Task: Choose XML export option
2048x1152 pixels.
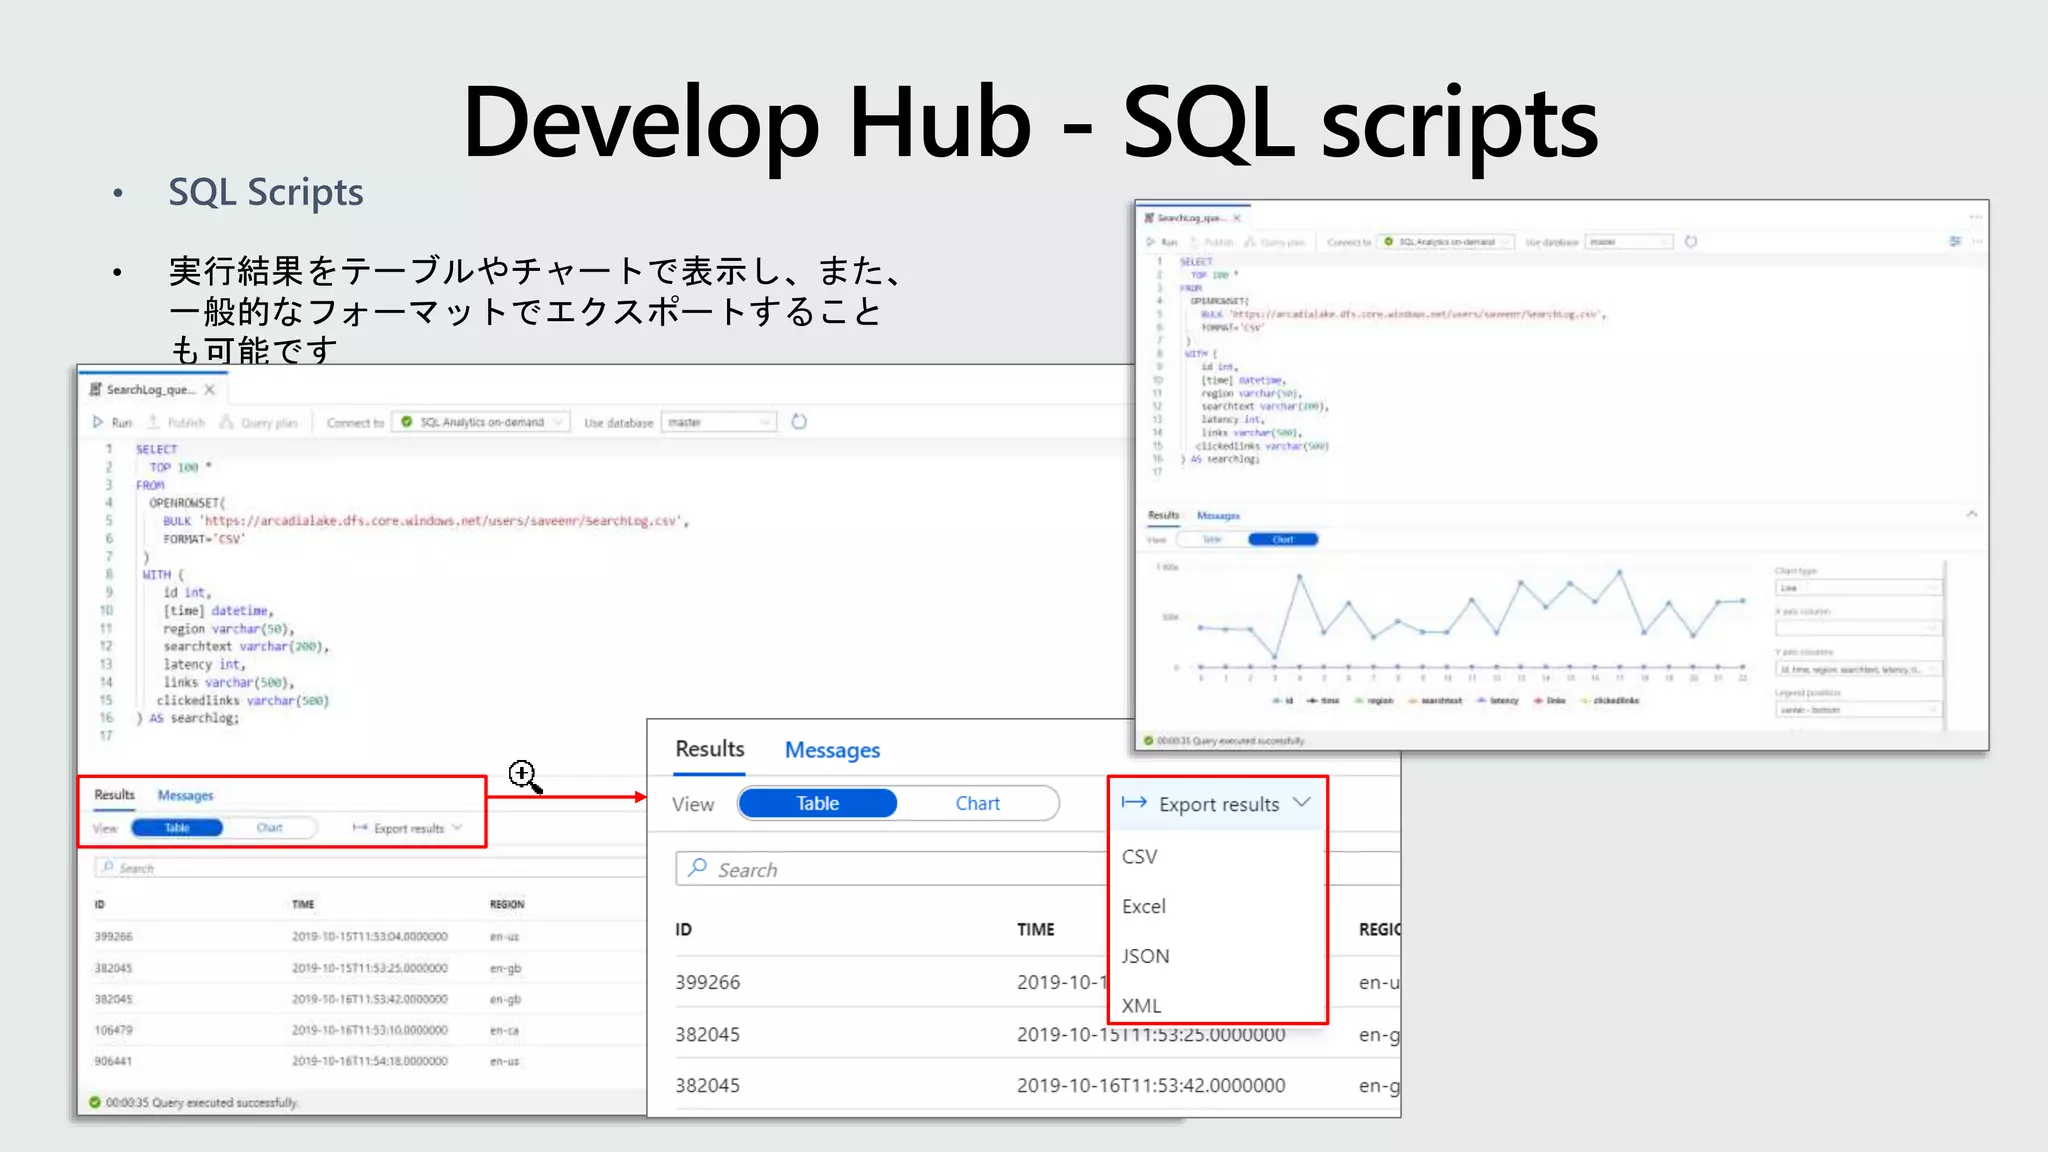Action: coord(1141,1006)
